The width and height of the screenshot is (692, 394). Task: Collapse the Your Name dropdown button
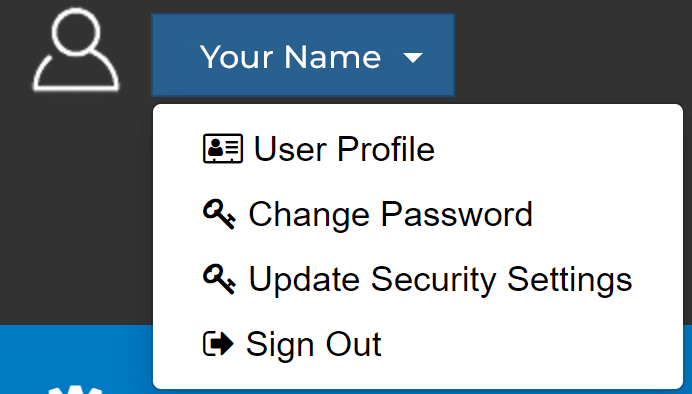coord(303,55)
